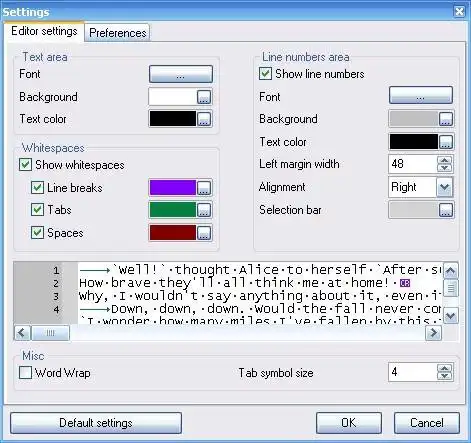Select the black Line numbers text color swatch
471x443 pixels.
[x=414, y=142]
